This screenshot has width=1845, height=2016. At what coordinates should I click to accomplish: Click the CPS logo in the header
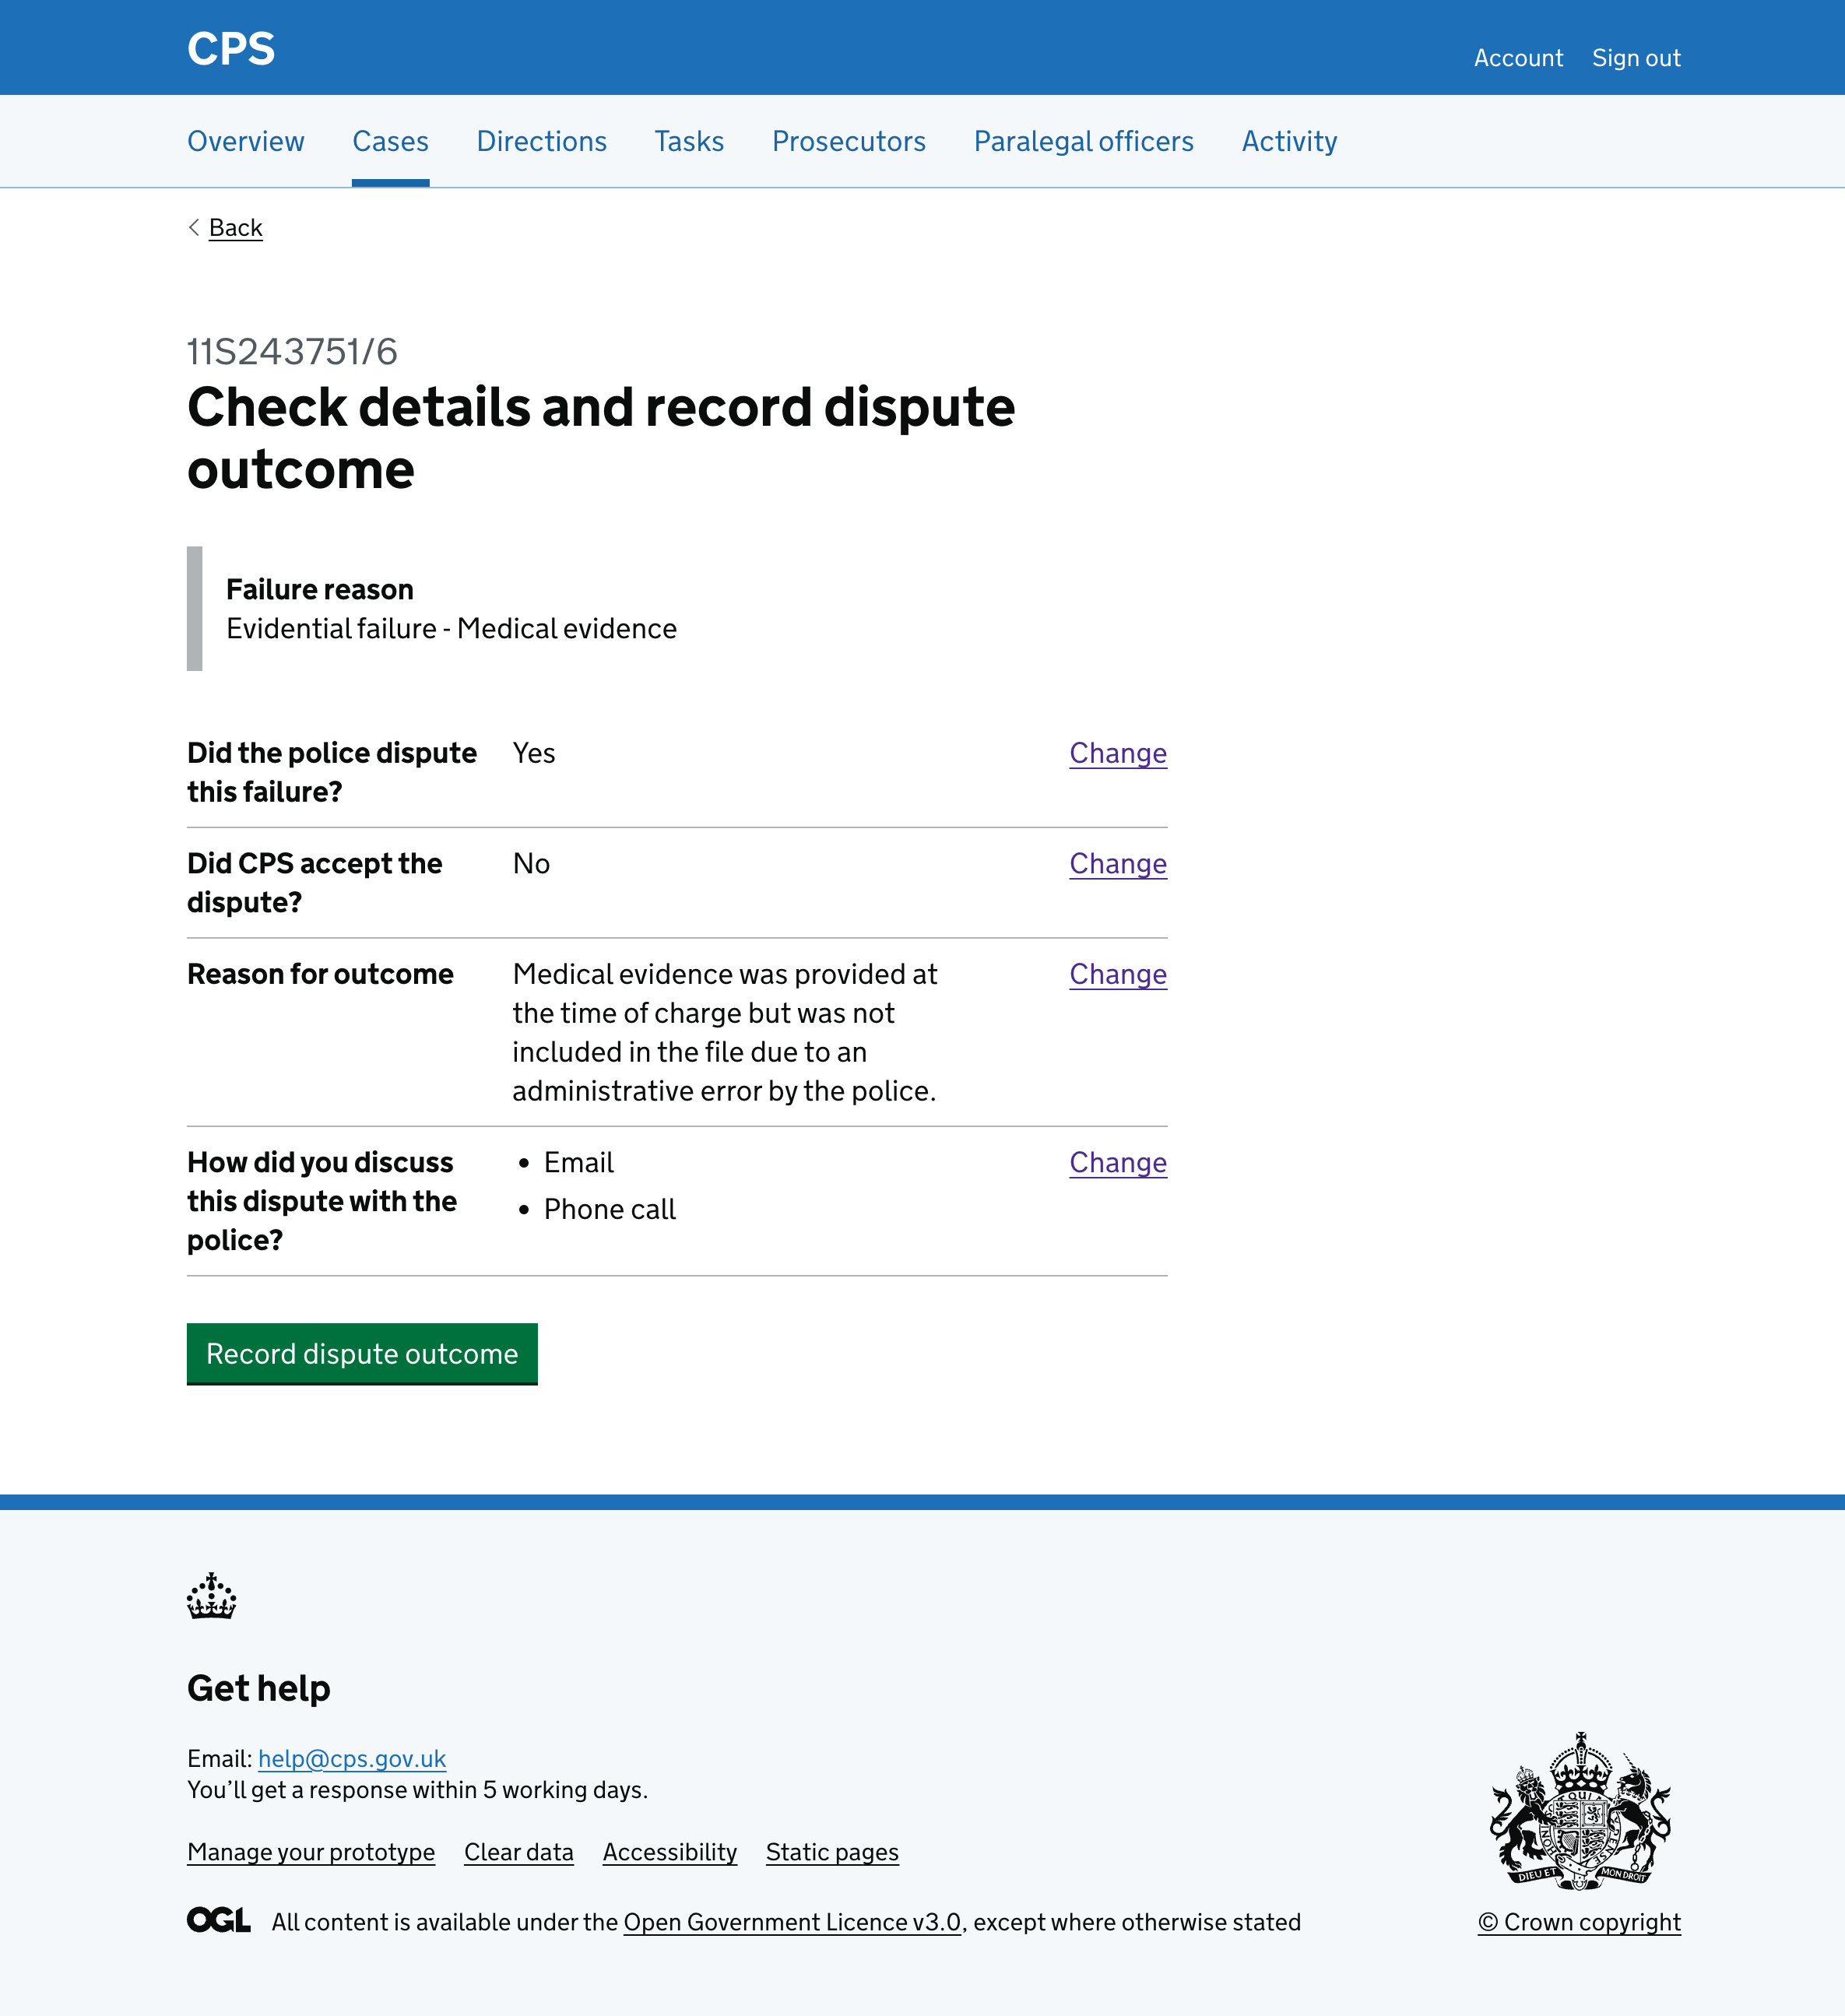231,47
